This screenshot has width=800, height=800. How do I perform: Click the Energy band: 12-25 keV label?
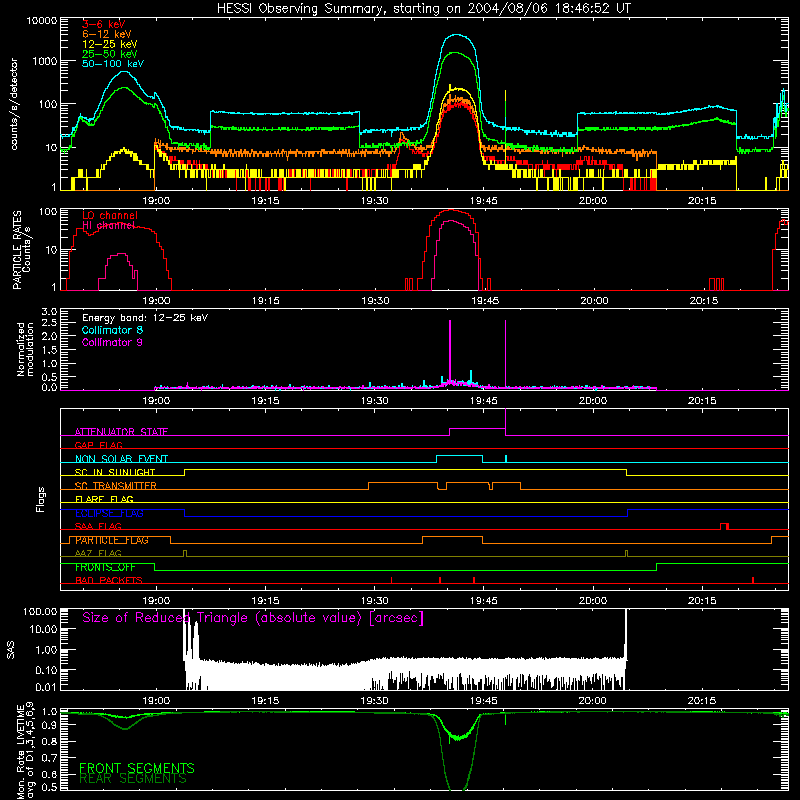145,318
